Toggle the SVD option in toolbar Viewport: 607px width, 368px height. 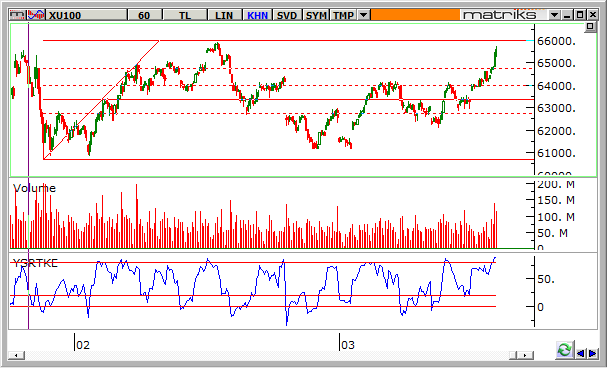click(287, 15)
